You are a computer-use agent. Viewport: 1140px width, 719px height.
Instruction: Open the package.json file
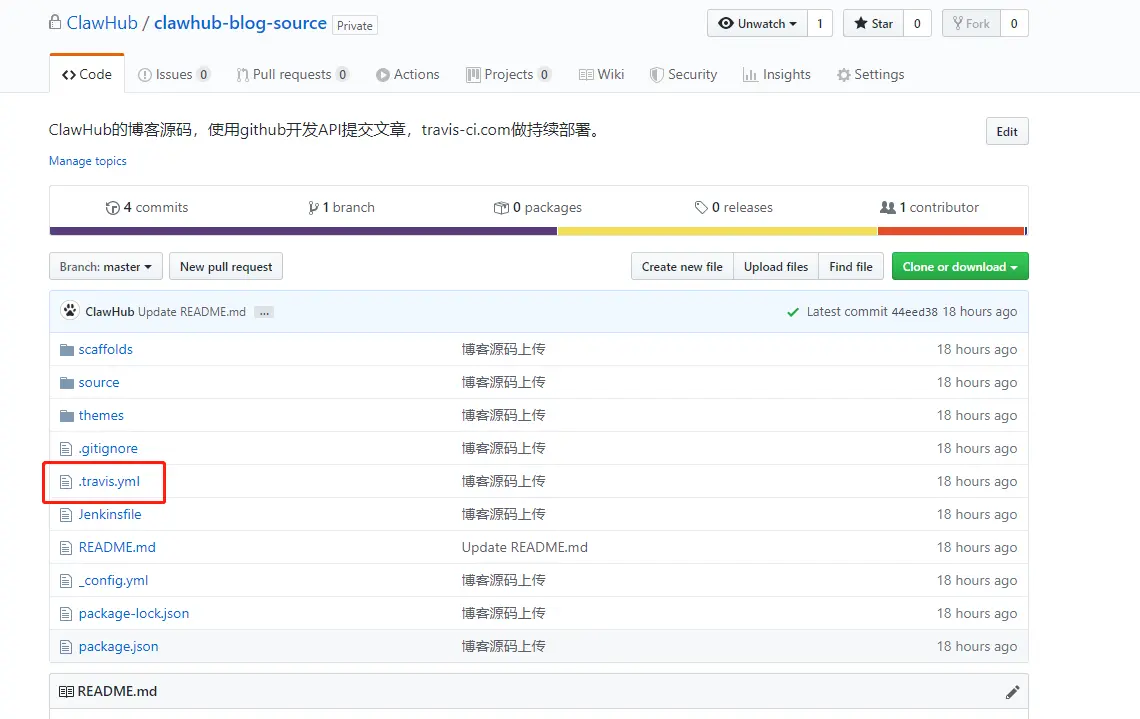coord(119,646)
